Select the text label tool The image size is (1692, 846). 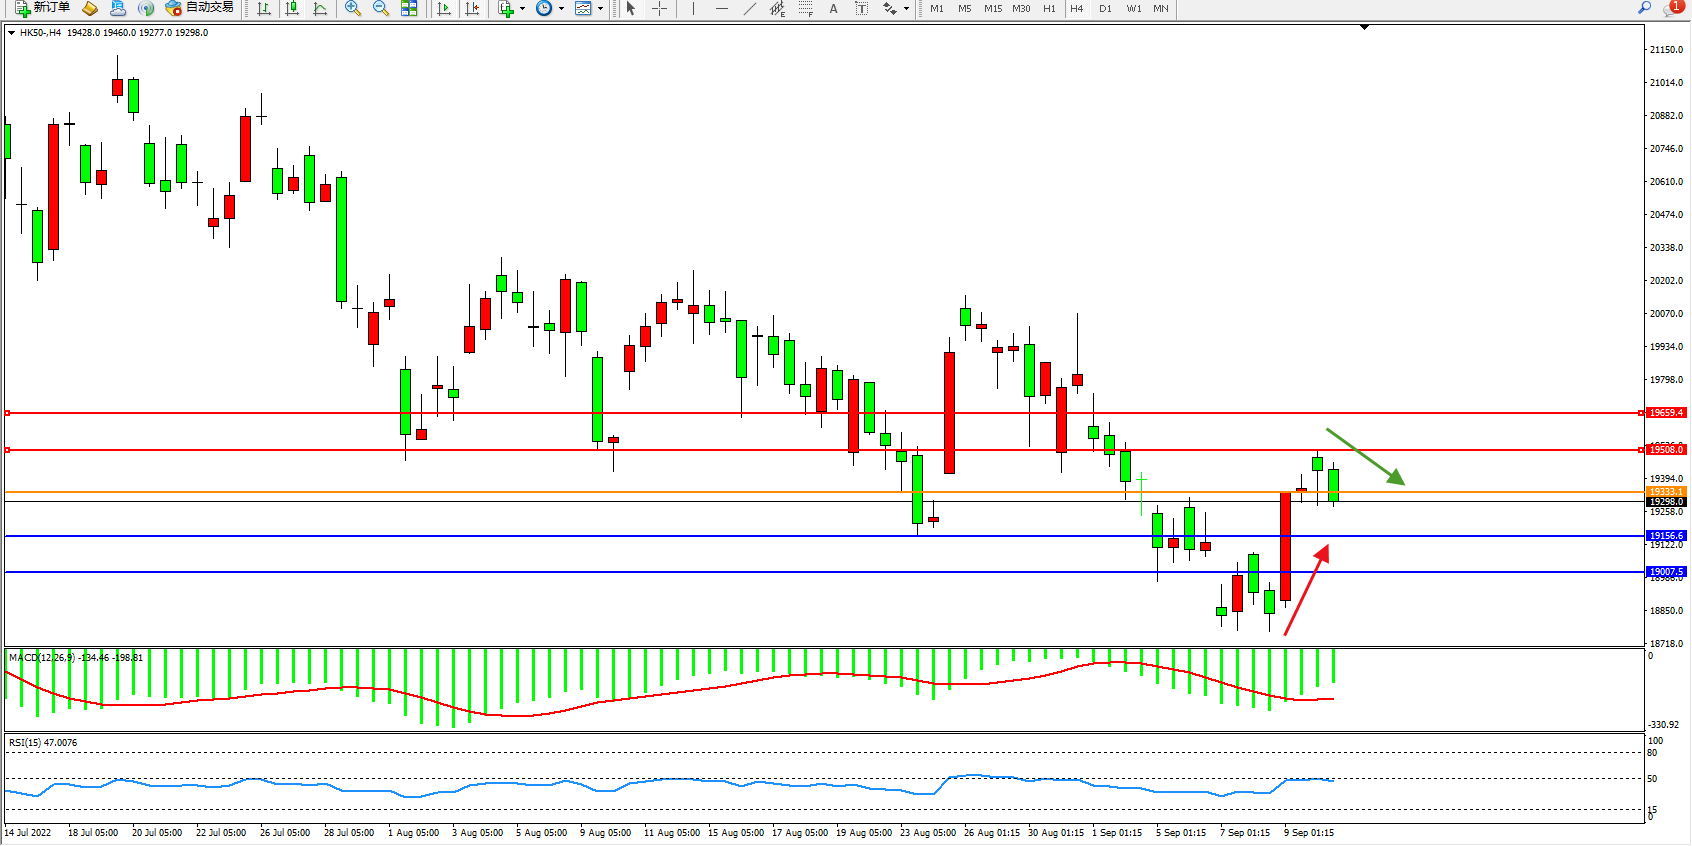tap(833, 8)
